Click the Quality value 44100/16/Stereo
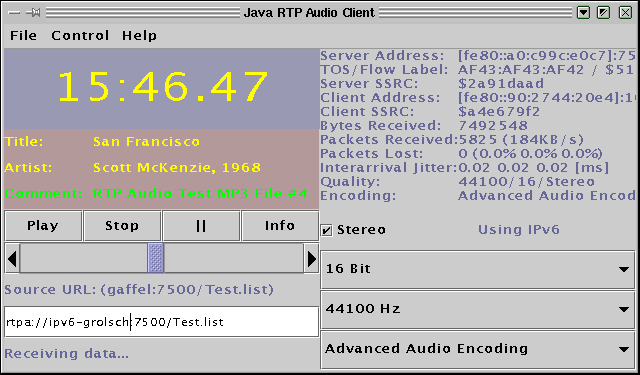This screenshot has height=375, width=640. point(527,182)
